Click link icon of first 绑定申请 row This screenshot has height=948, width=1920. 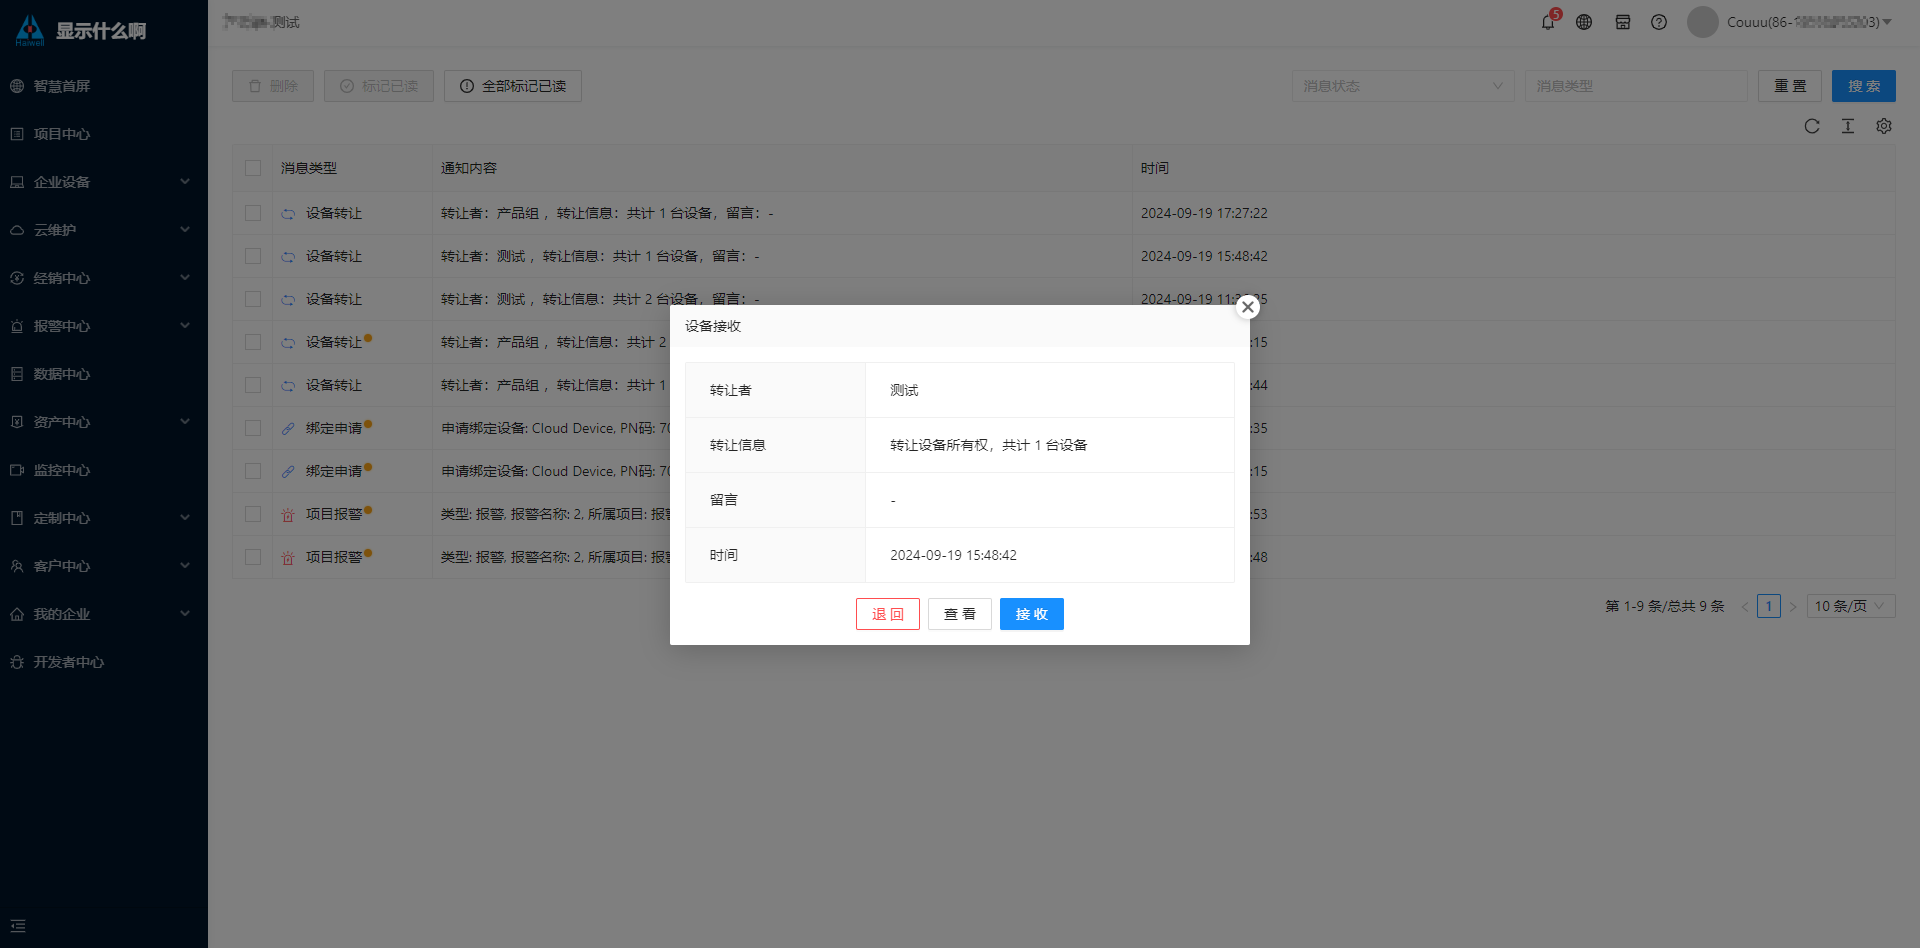[288, 429]
